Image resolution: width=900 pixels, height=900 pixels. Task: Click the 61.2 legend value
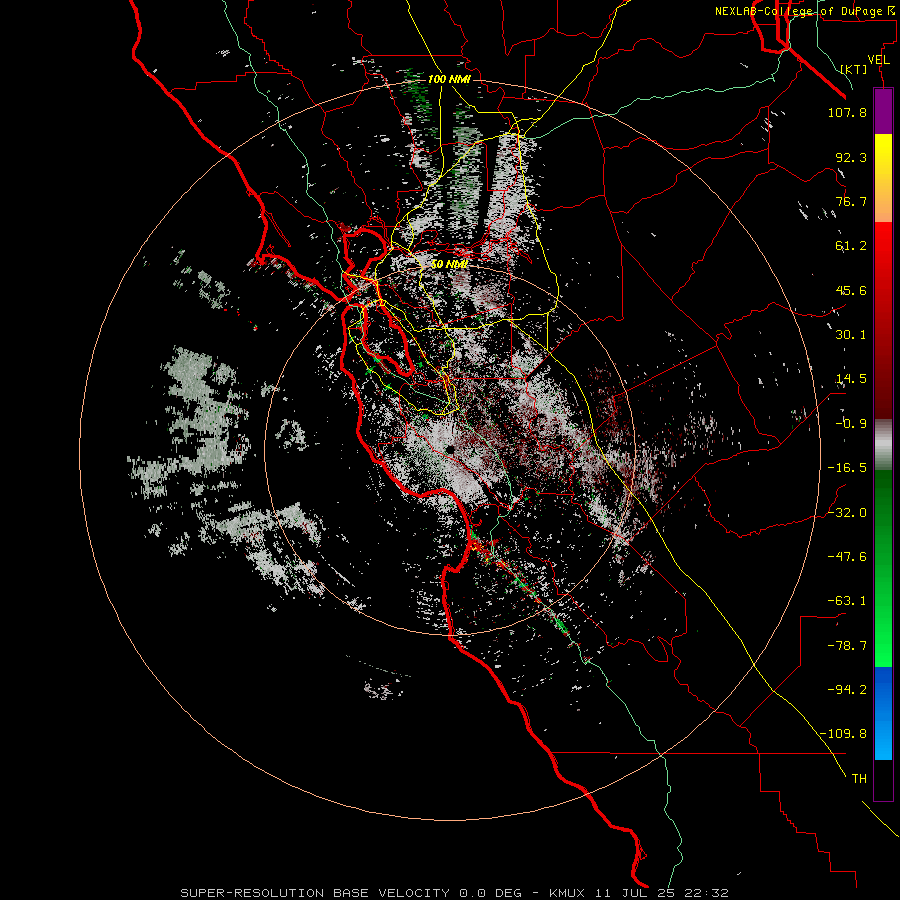click(x=851, y=246)
